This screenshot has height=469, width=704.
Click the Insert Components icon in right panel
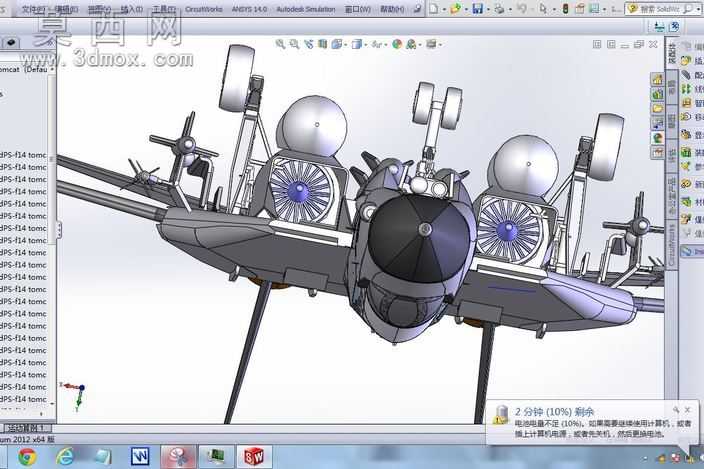[x=686, y=60]
